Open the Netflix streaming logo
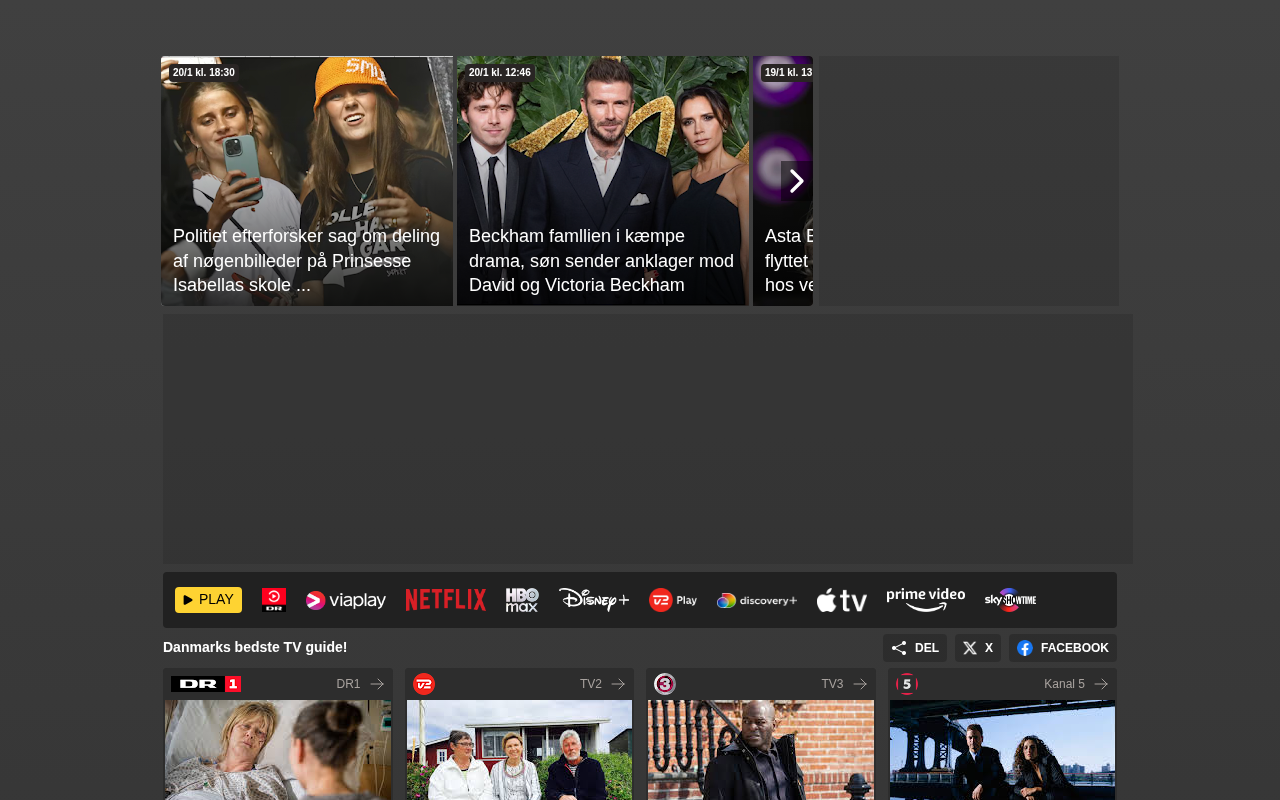Screen dimensions: 1280x800 coord(446,600)
